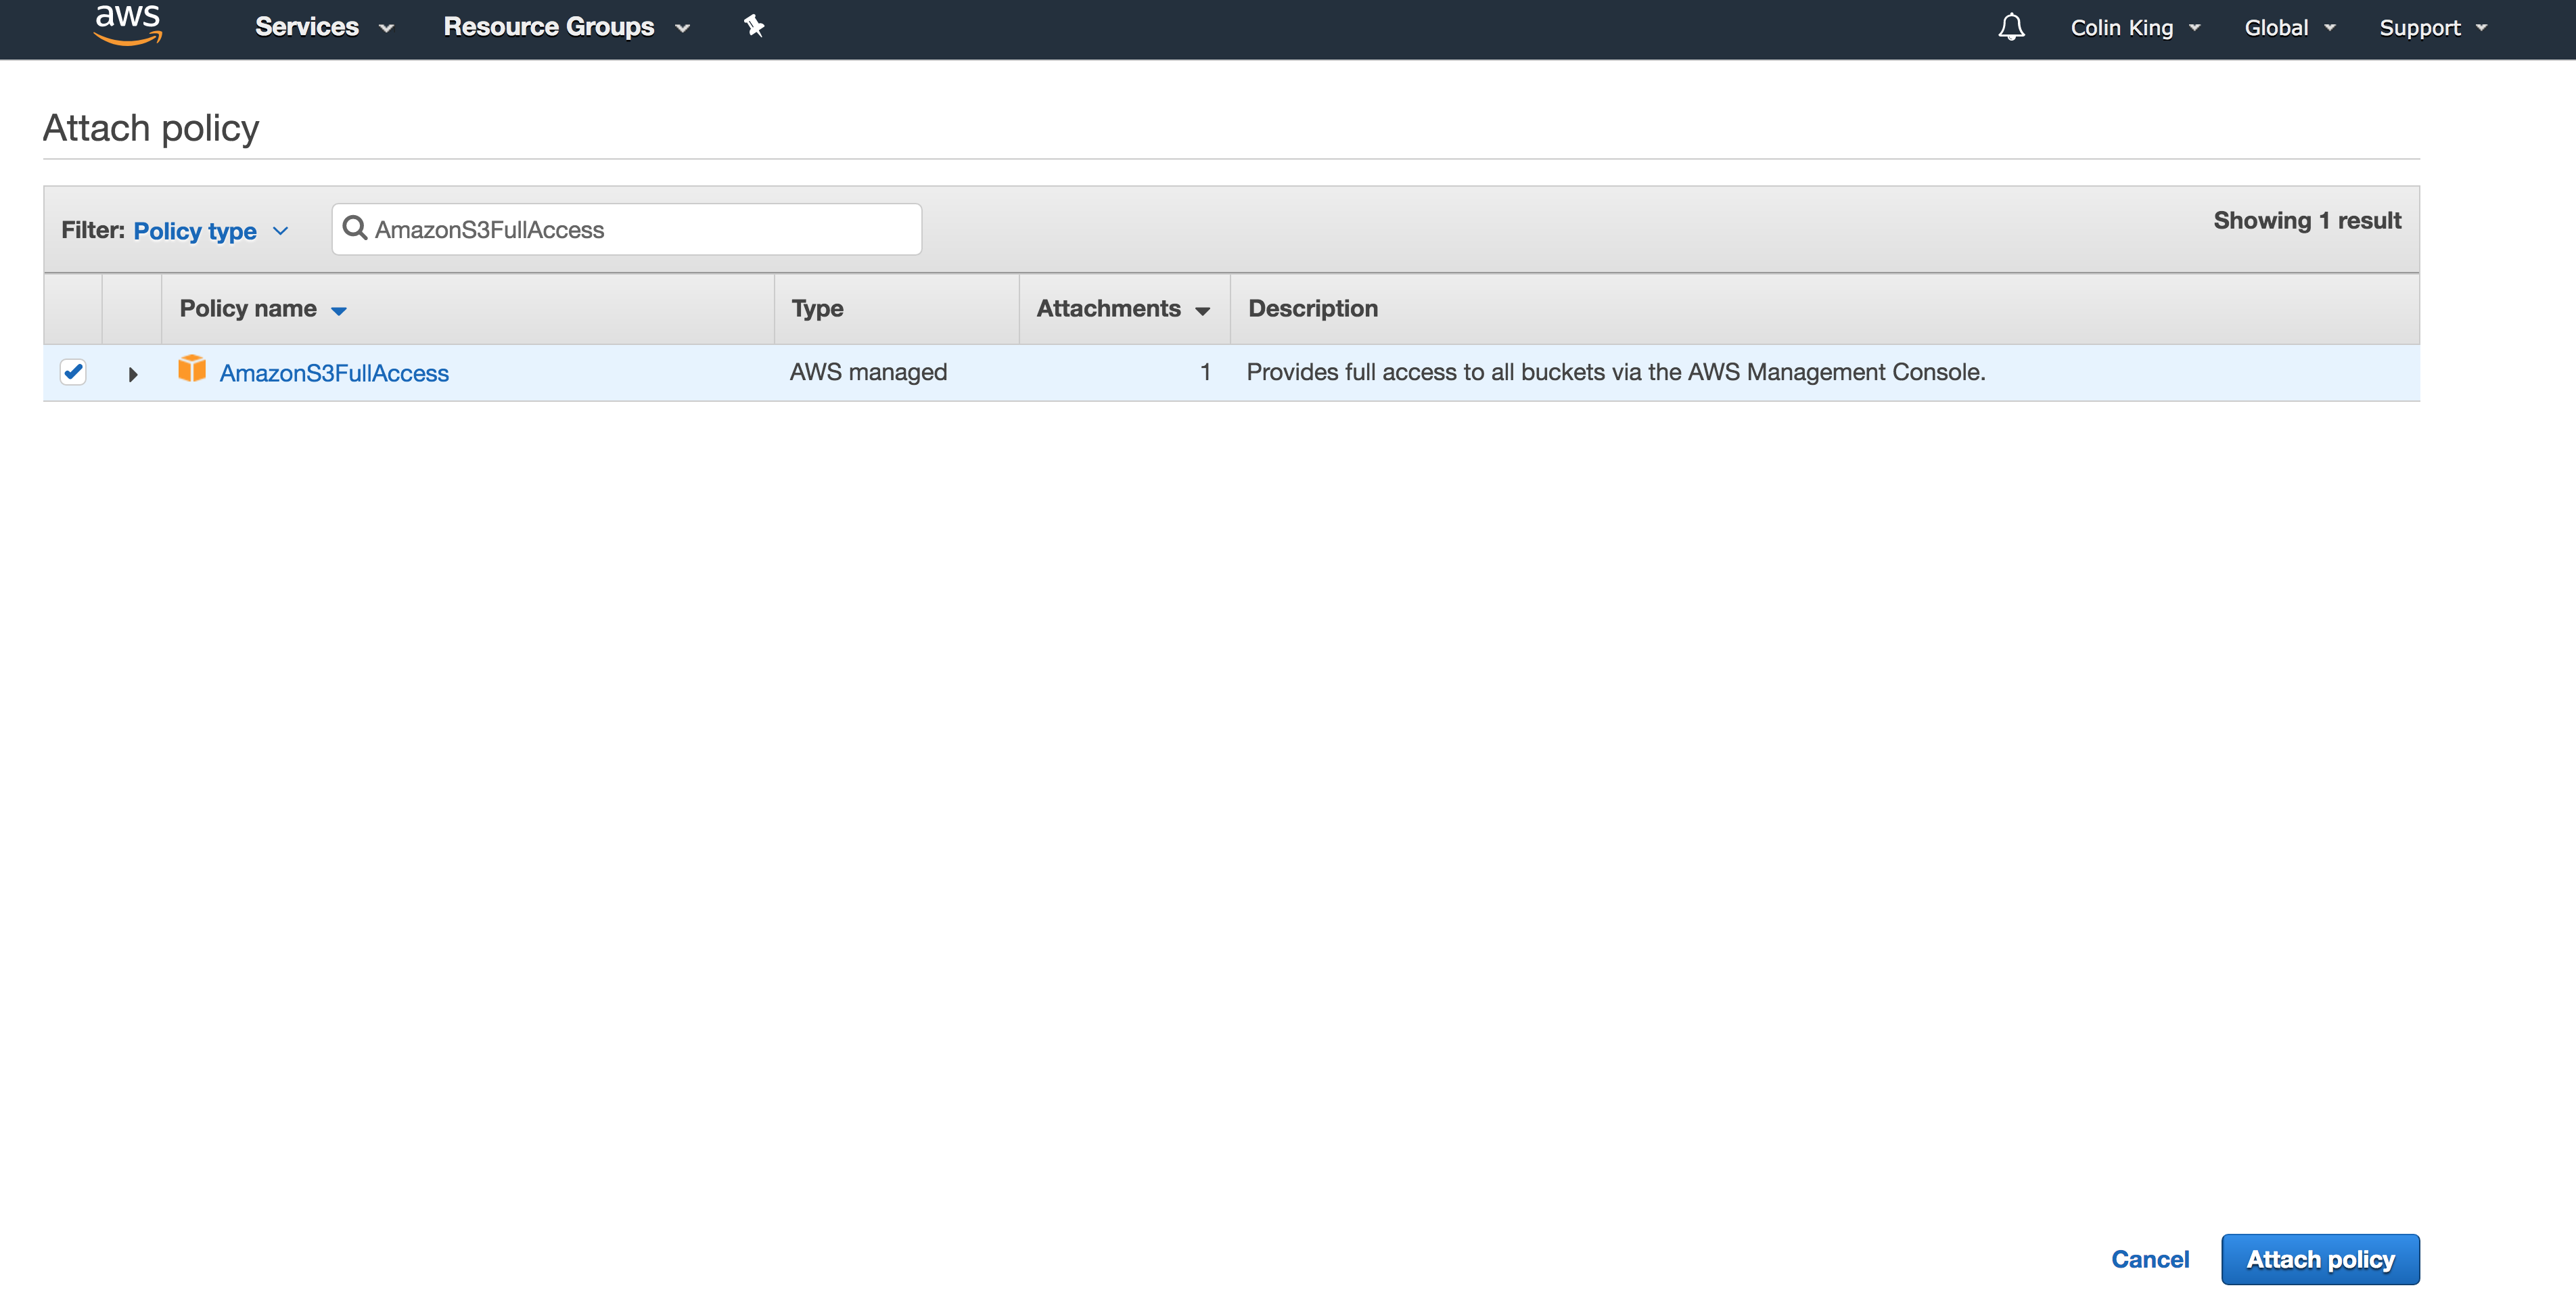Viewport: 2576px width, 1315px height.
Task: Click the Cancel link
Action: 2149,1259
